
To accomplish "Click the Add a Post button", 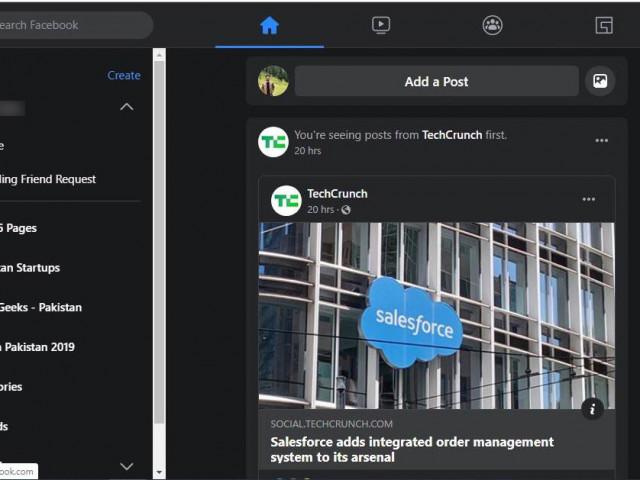I will [x=436, y=81].
